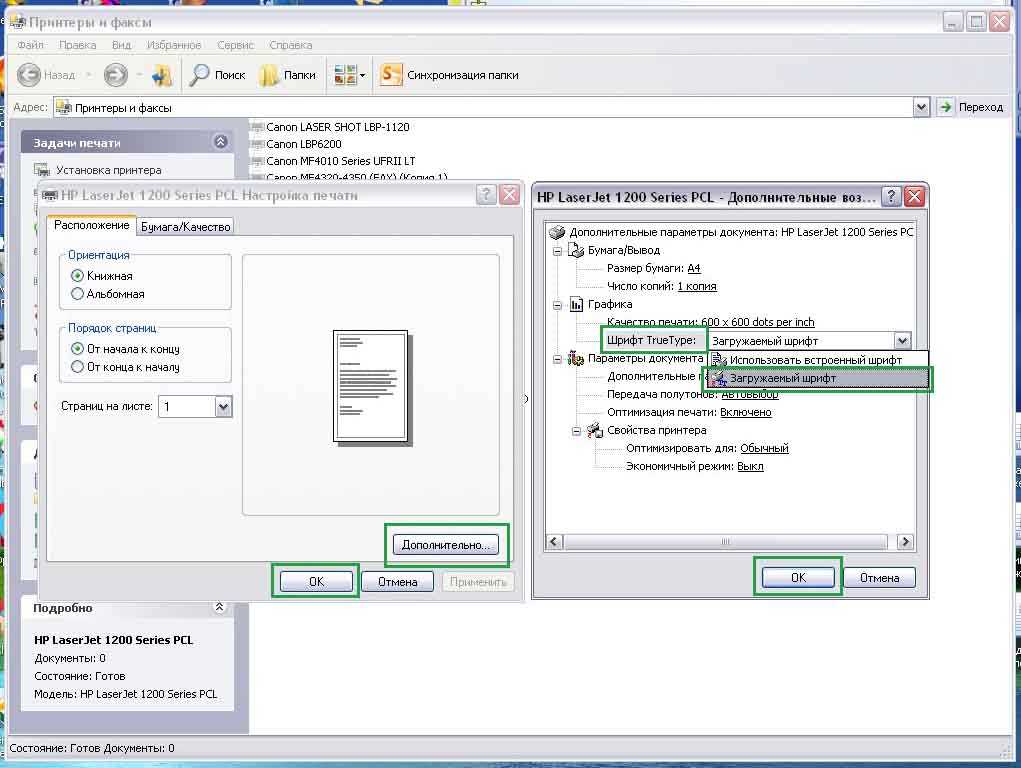The width and height of the screenshot is (1021, 768).
Task: Click the Обычный optimize-for value
Action: point(764,448)
